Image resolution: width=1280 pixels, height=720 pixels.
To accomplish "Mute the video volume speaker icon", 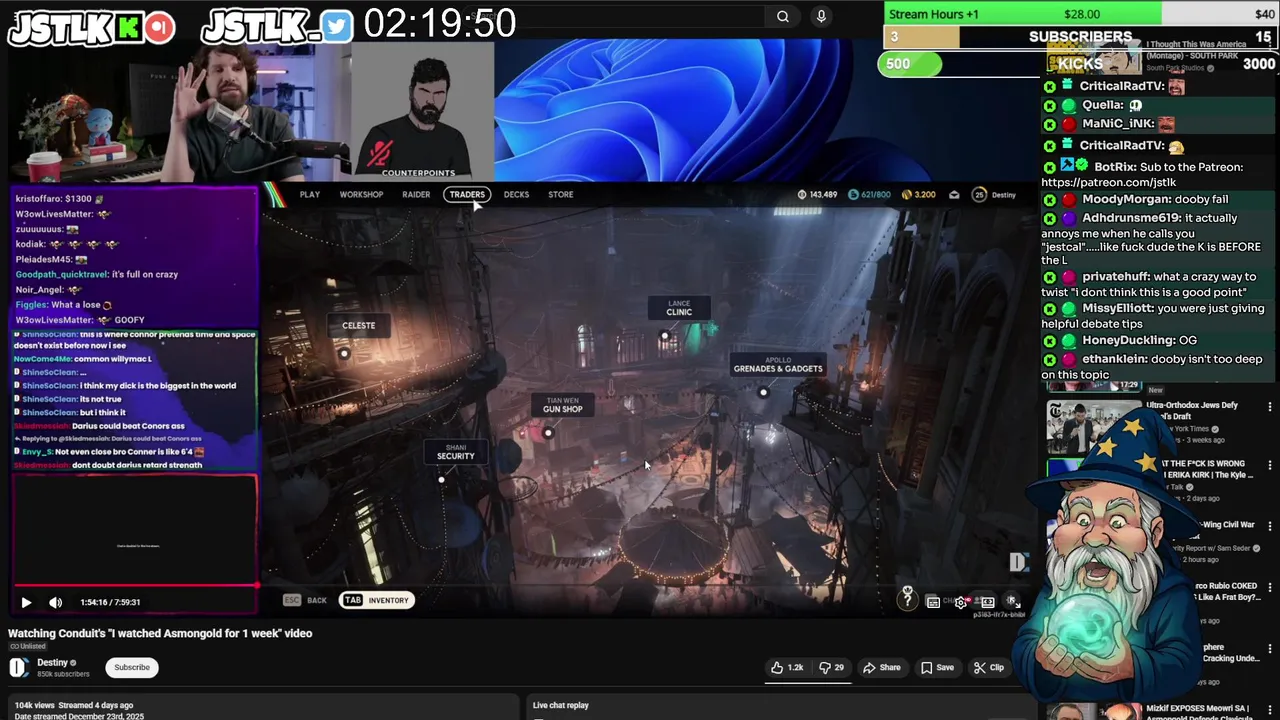I will click(56, 602).
